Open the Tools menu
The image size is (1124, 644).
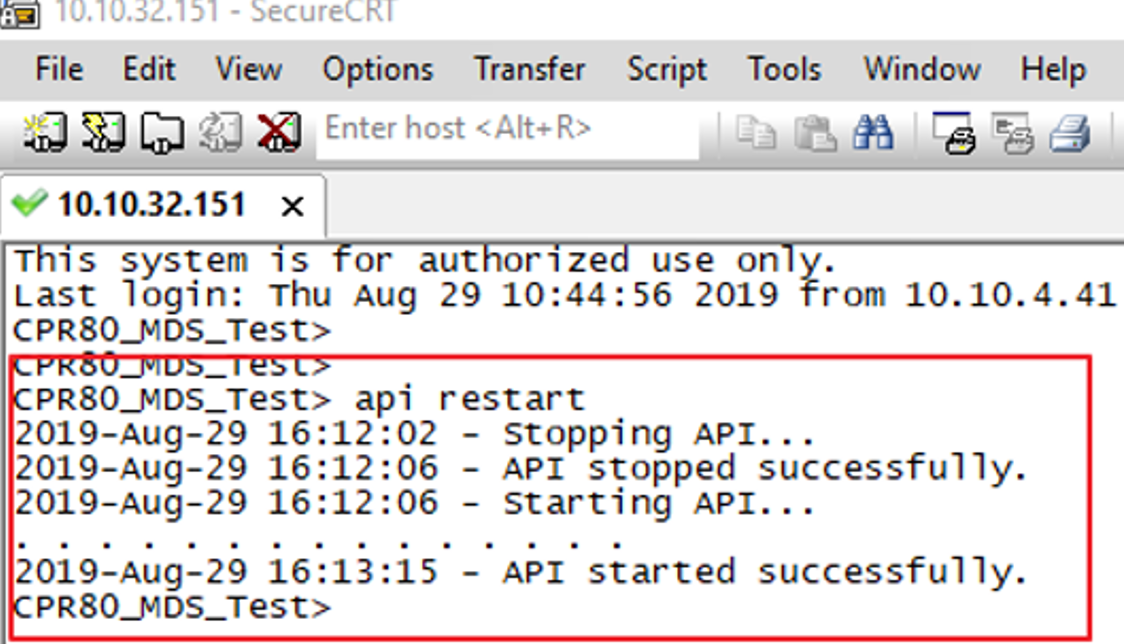(x=784, y=70)
